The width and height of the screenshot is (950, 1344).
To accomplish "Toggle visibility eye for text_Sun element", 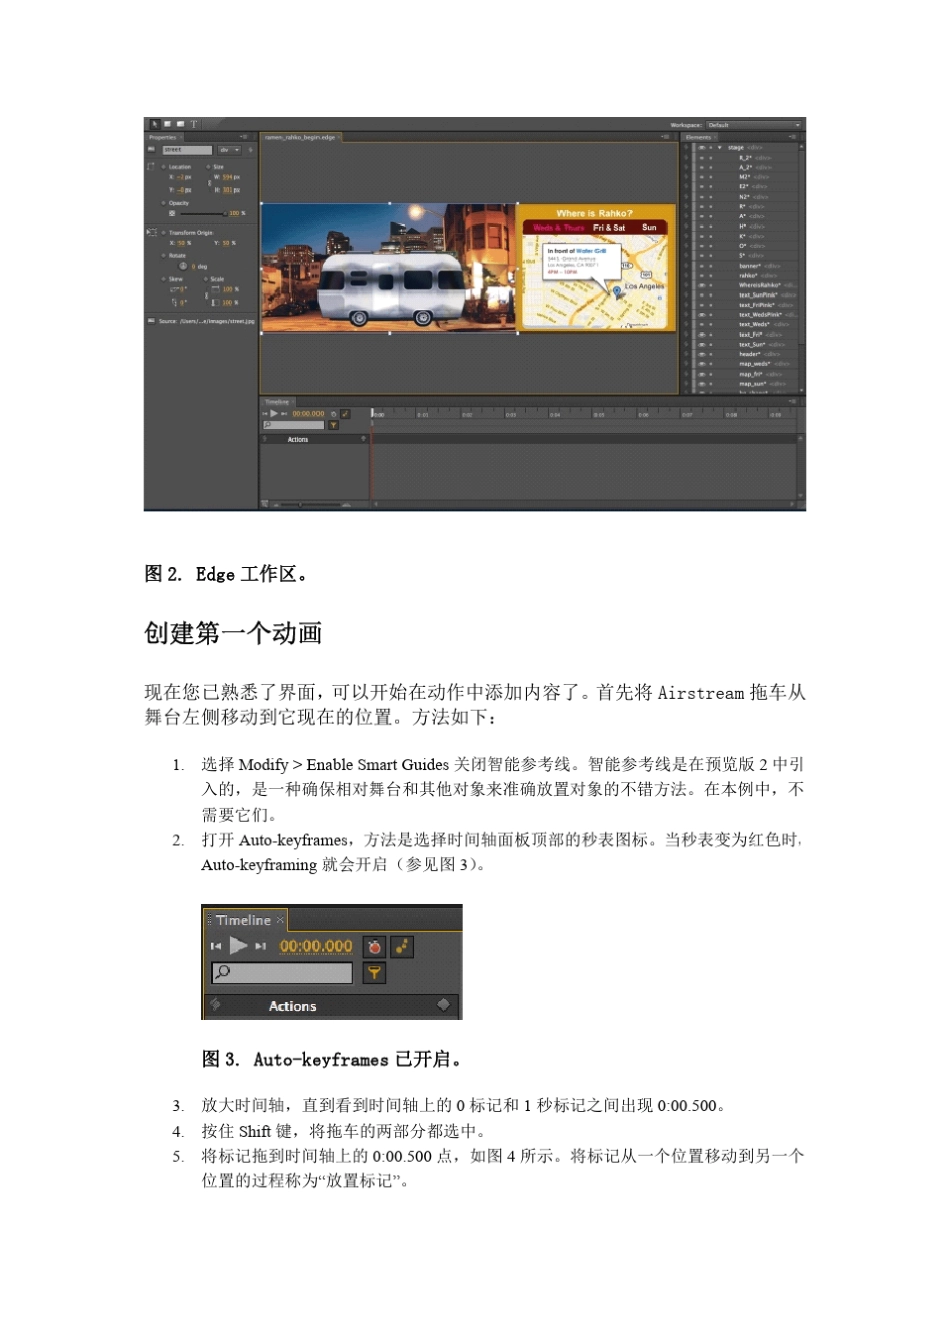I will pos(701,344).
